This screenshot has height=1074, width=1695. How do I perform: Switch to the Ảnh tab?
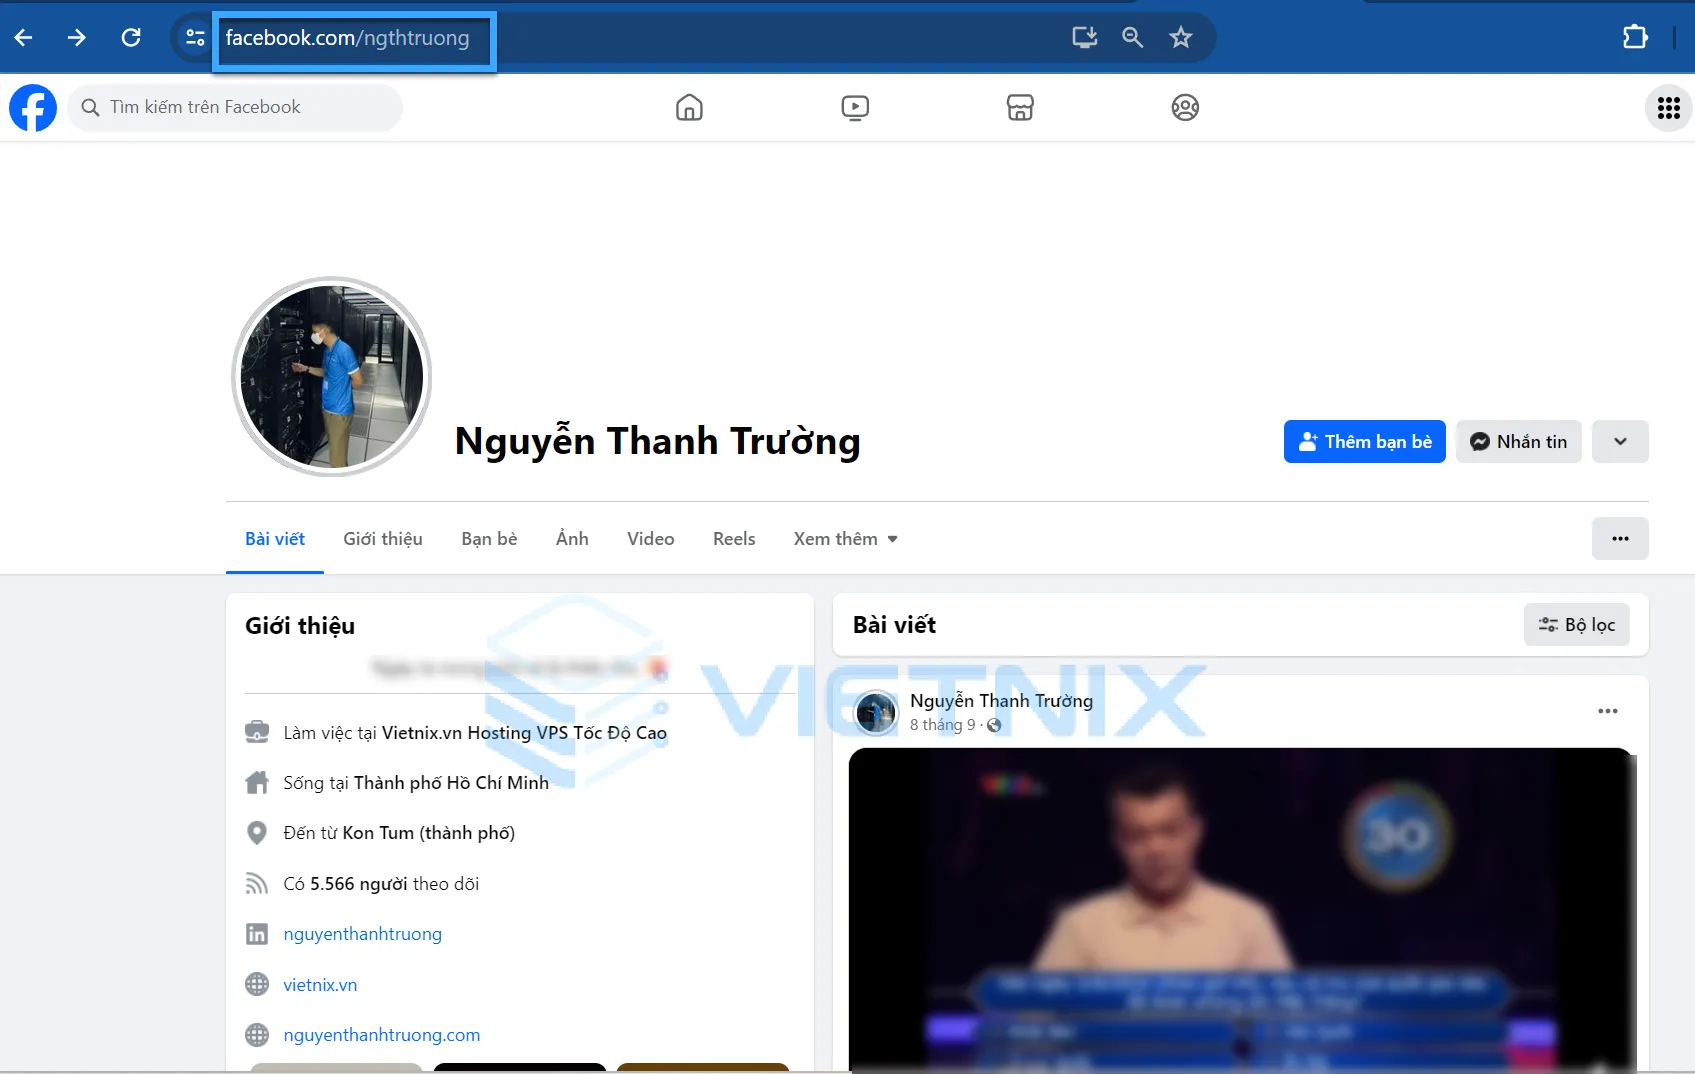tap(571, 538)
